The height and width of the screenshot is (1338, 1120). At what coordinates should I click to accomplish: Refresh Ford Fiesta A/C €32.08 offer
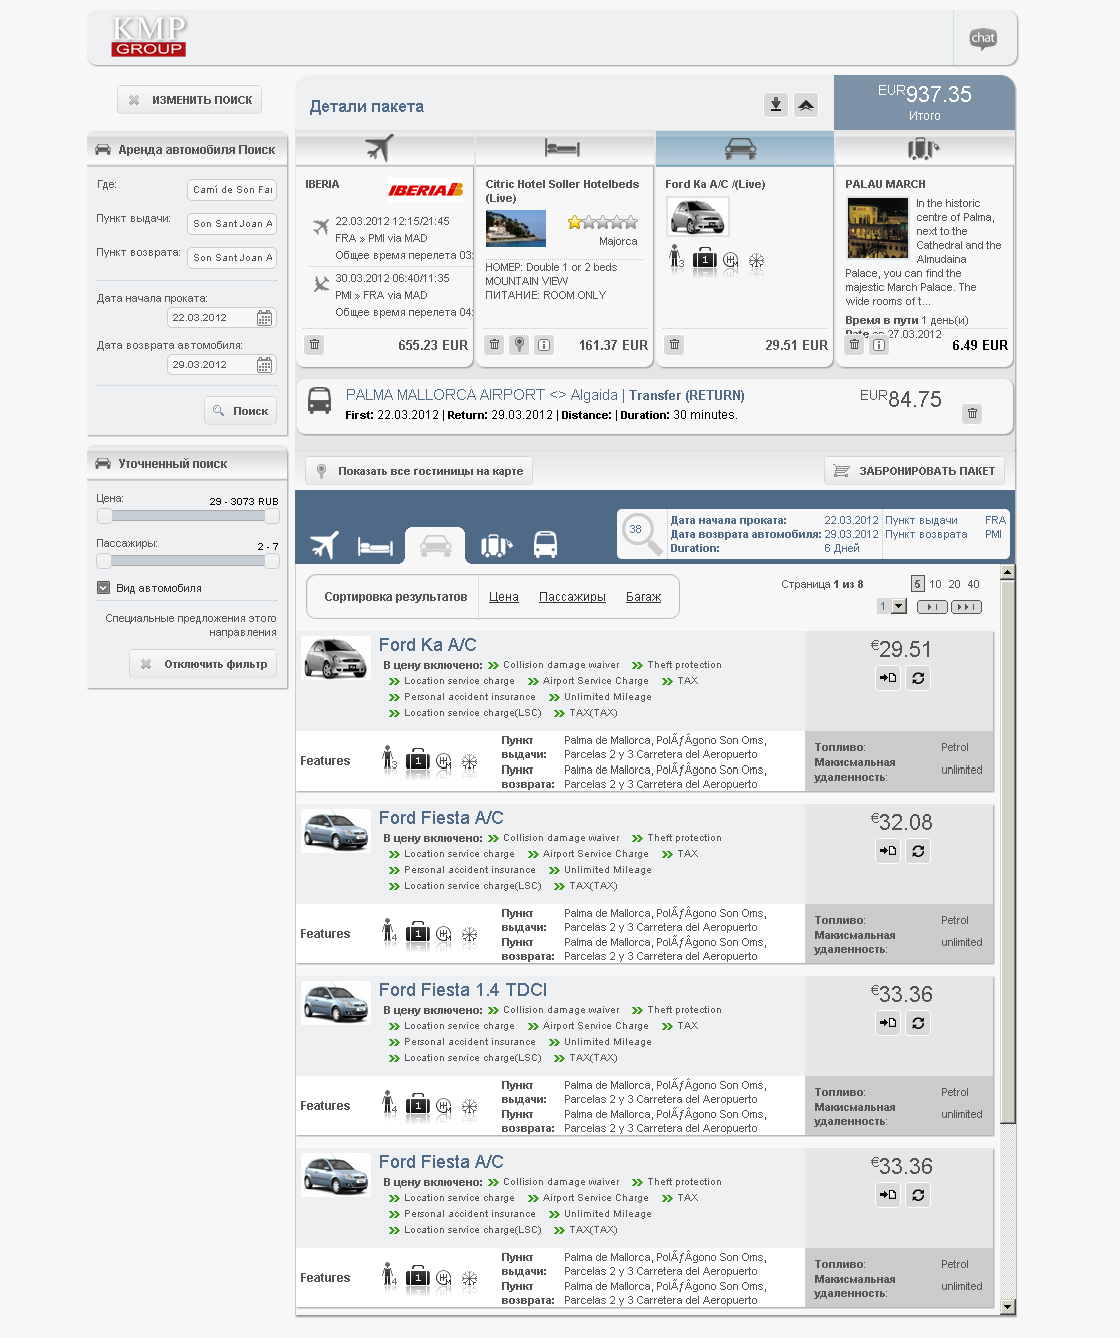918,851
